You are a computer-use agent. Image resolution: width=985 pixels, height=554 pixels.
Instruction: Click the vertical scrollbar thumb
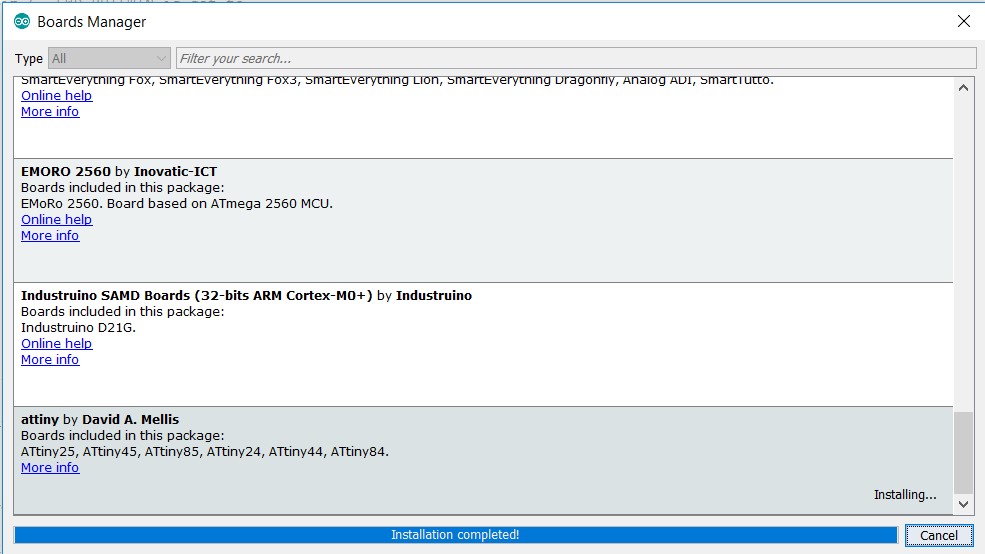click(963, 452)
